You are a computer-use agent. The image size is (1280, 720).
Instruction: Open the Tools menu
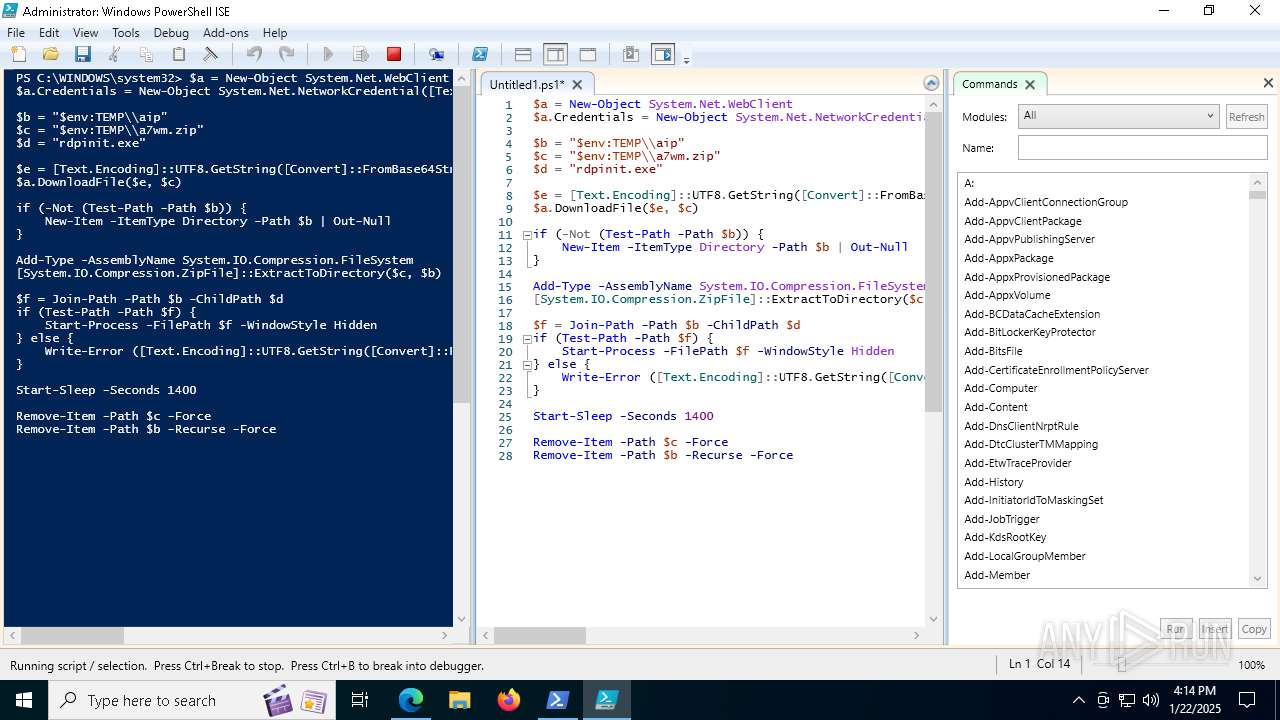(x=126, y=33)
